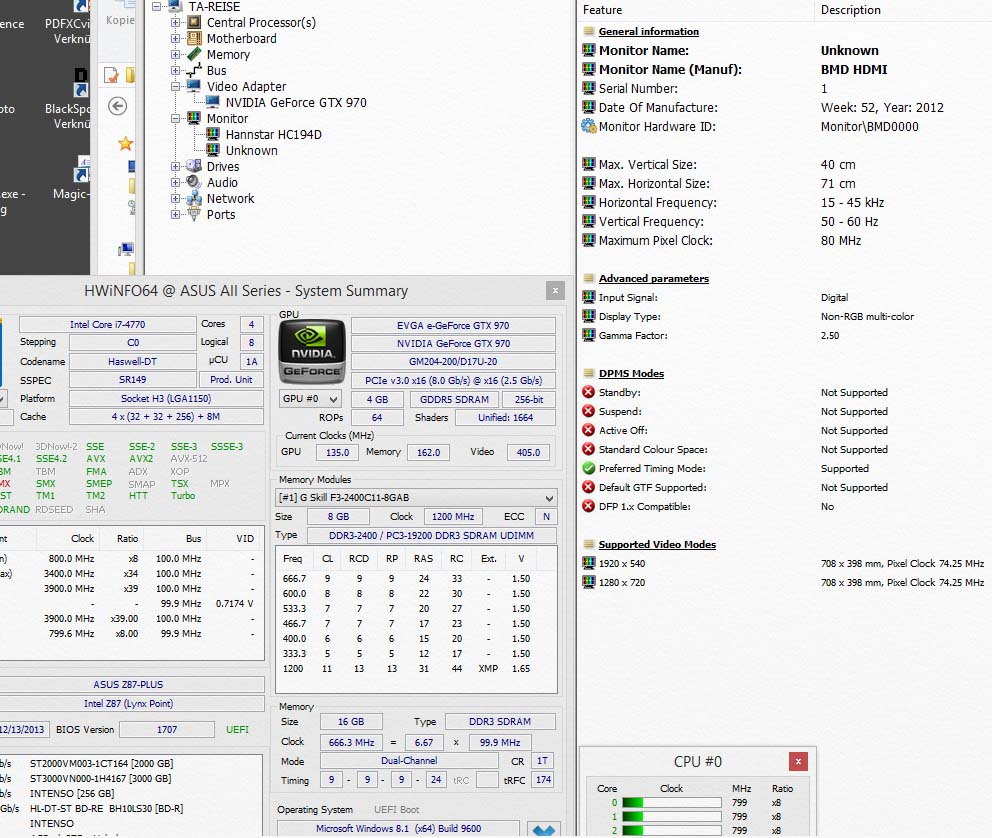Click the Microsoft Windows 8.1 build field
Screen dimensions: 992x838
(398, 829)
